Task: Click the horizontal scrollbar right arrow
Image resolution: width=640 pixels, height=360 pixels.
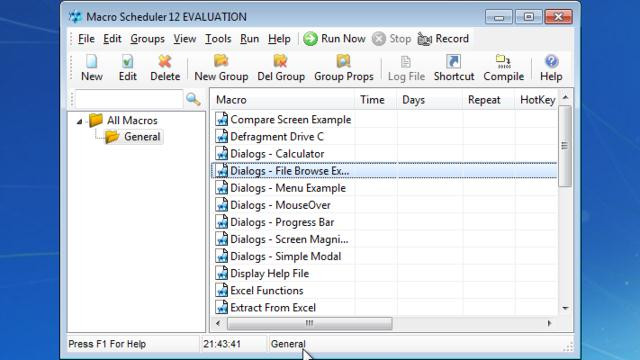Action: pyautogui.click(x=549, y=323)
